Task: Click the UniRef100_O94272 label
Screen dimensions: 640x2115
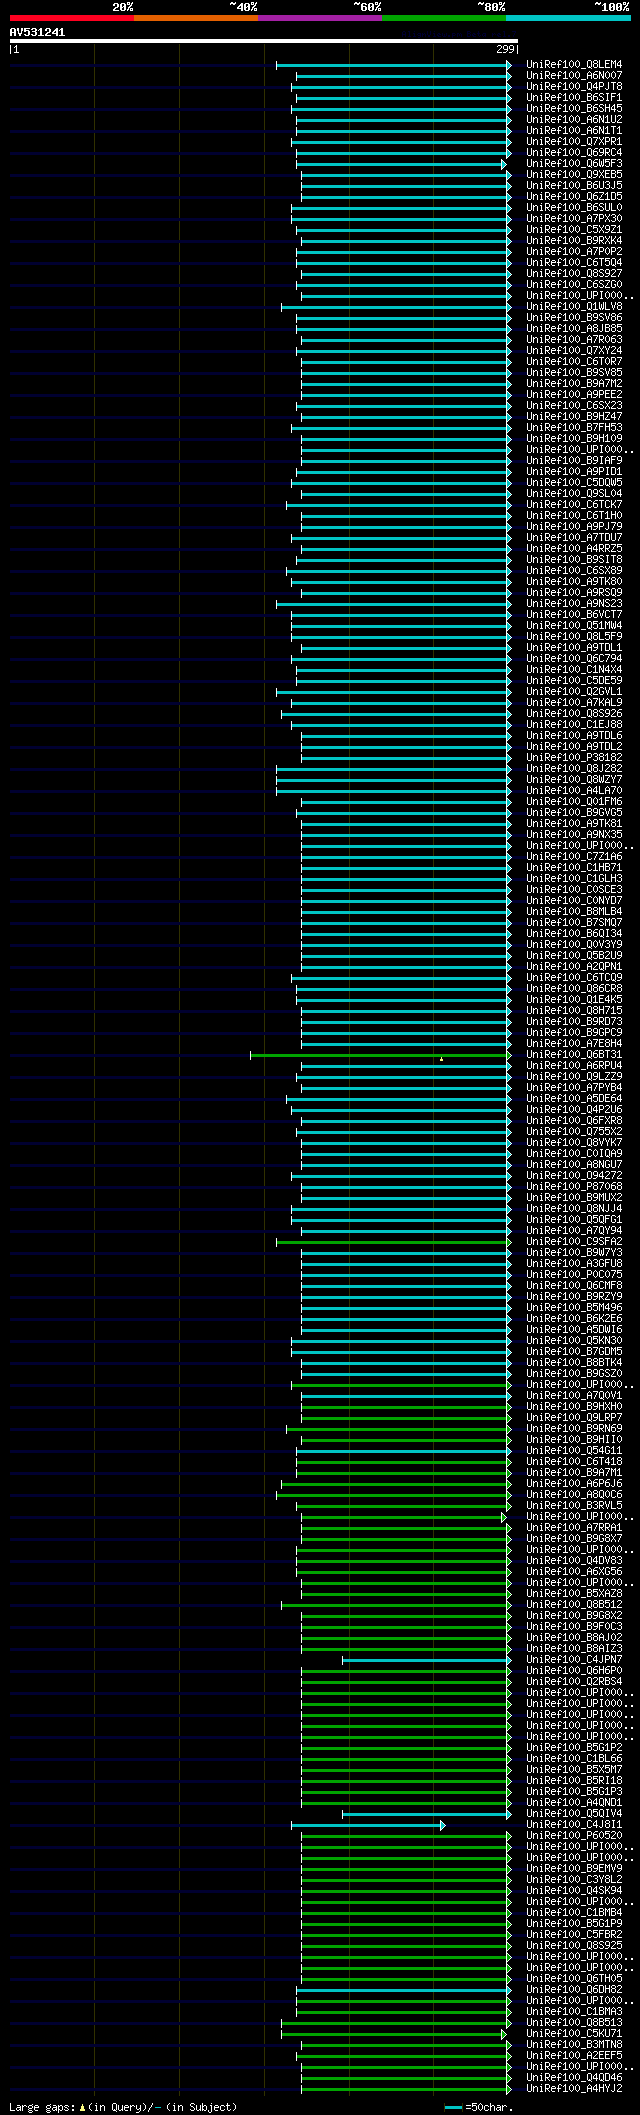Action: [574, 1176]
